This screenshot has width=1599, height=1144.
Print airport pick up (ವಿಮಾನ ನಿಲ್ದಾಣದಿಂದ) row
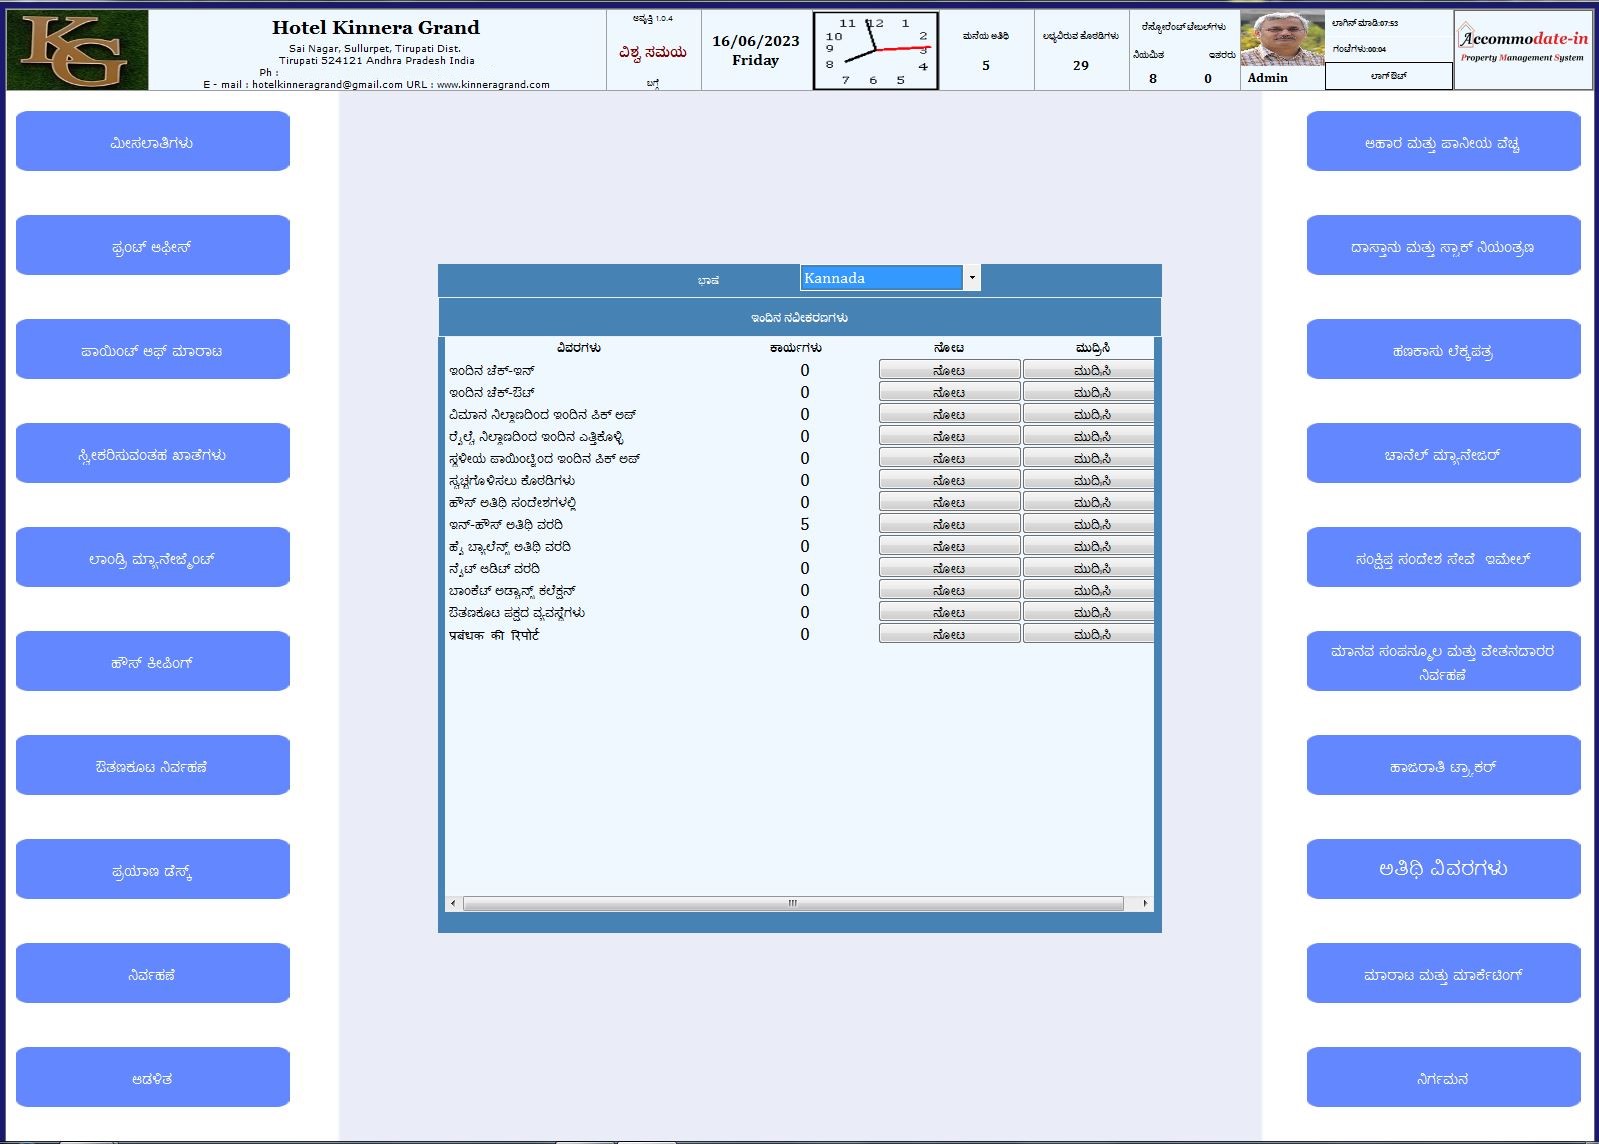click(x=1088, y=414)
